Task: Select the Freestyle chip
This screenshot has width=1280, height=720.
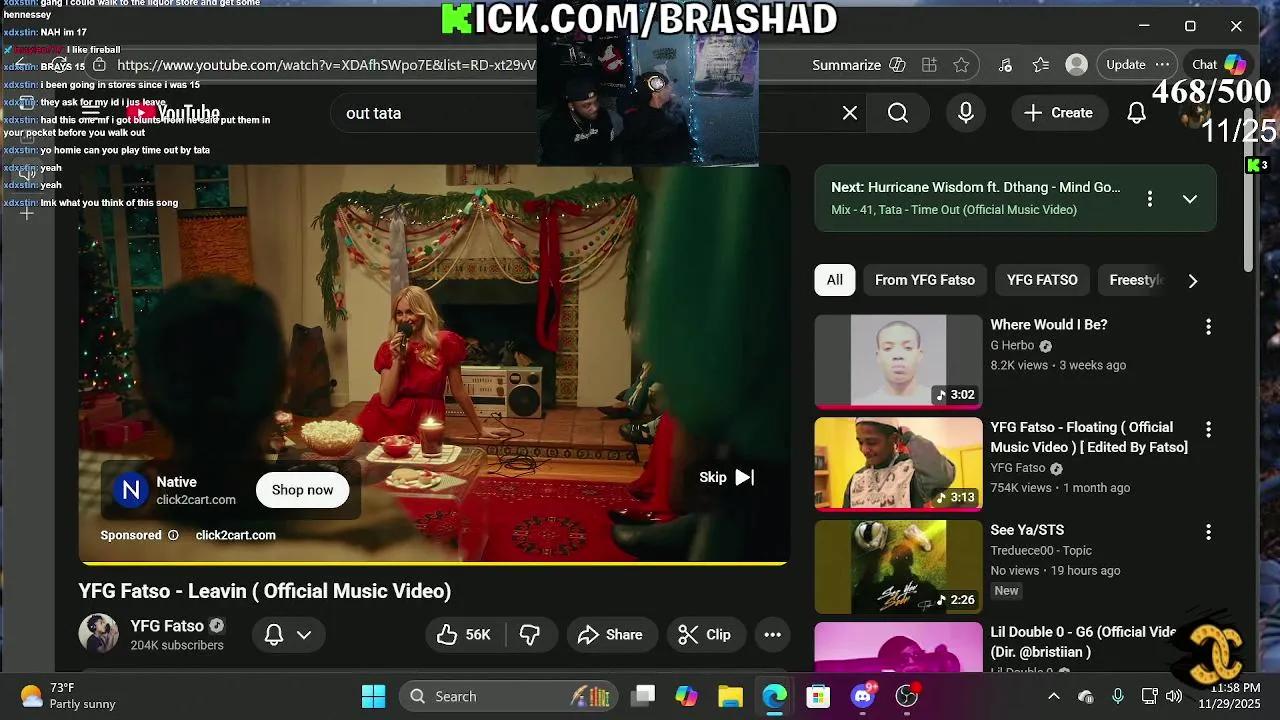Action: [x=1134, y=280]
